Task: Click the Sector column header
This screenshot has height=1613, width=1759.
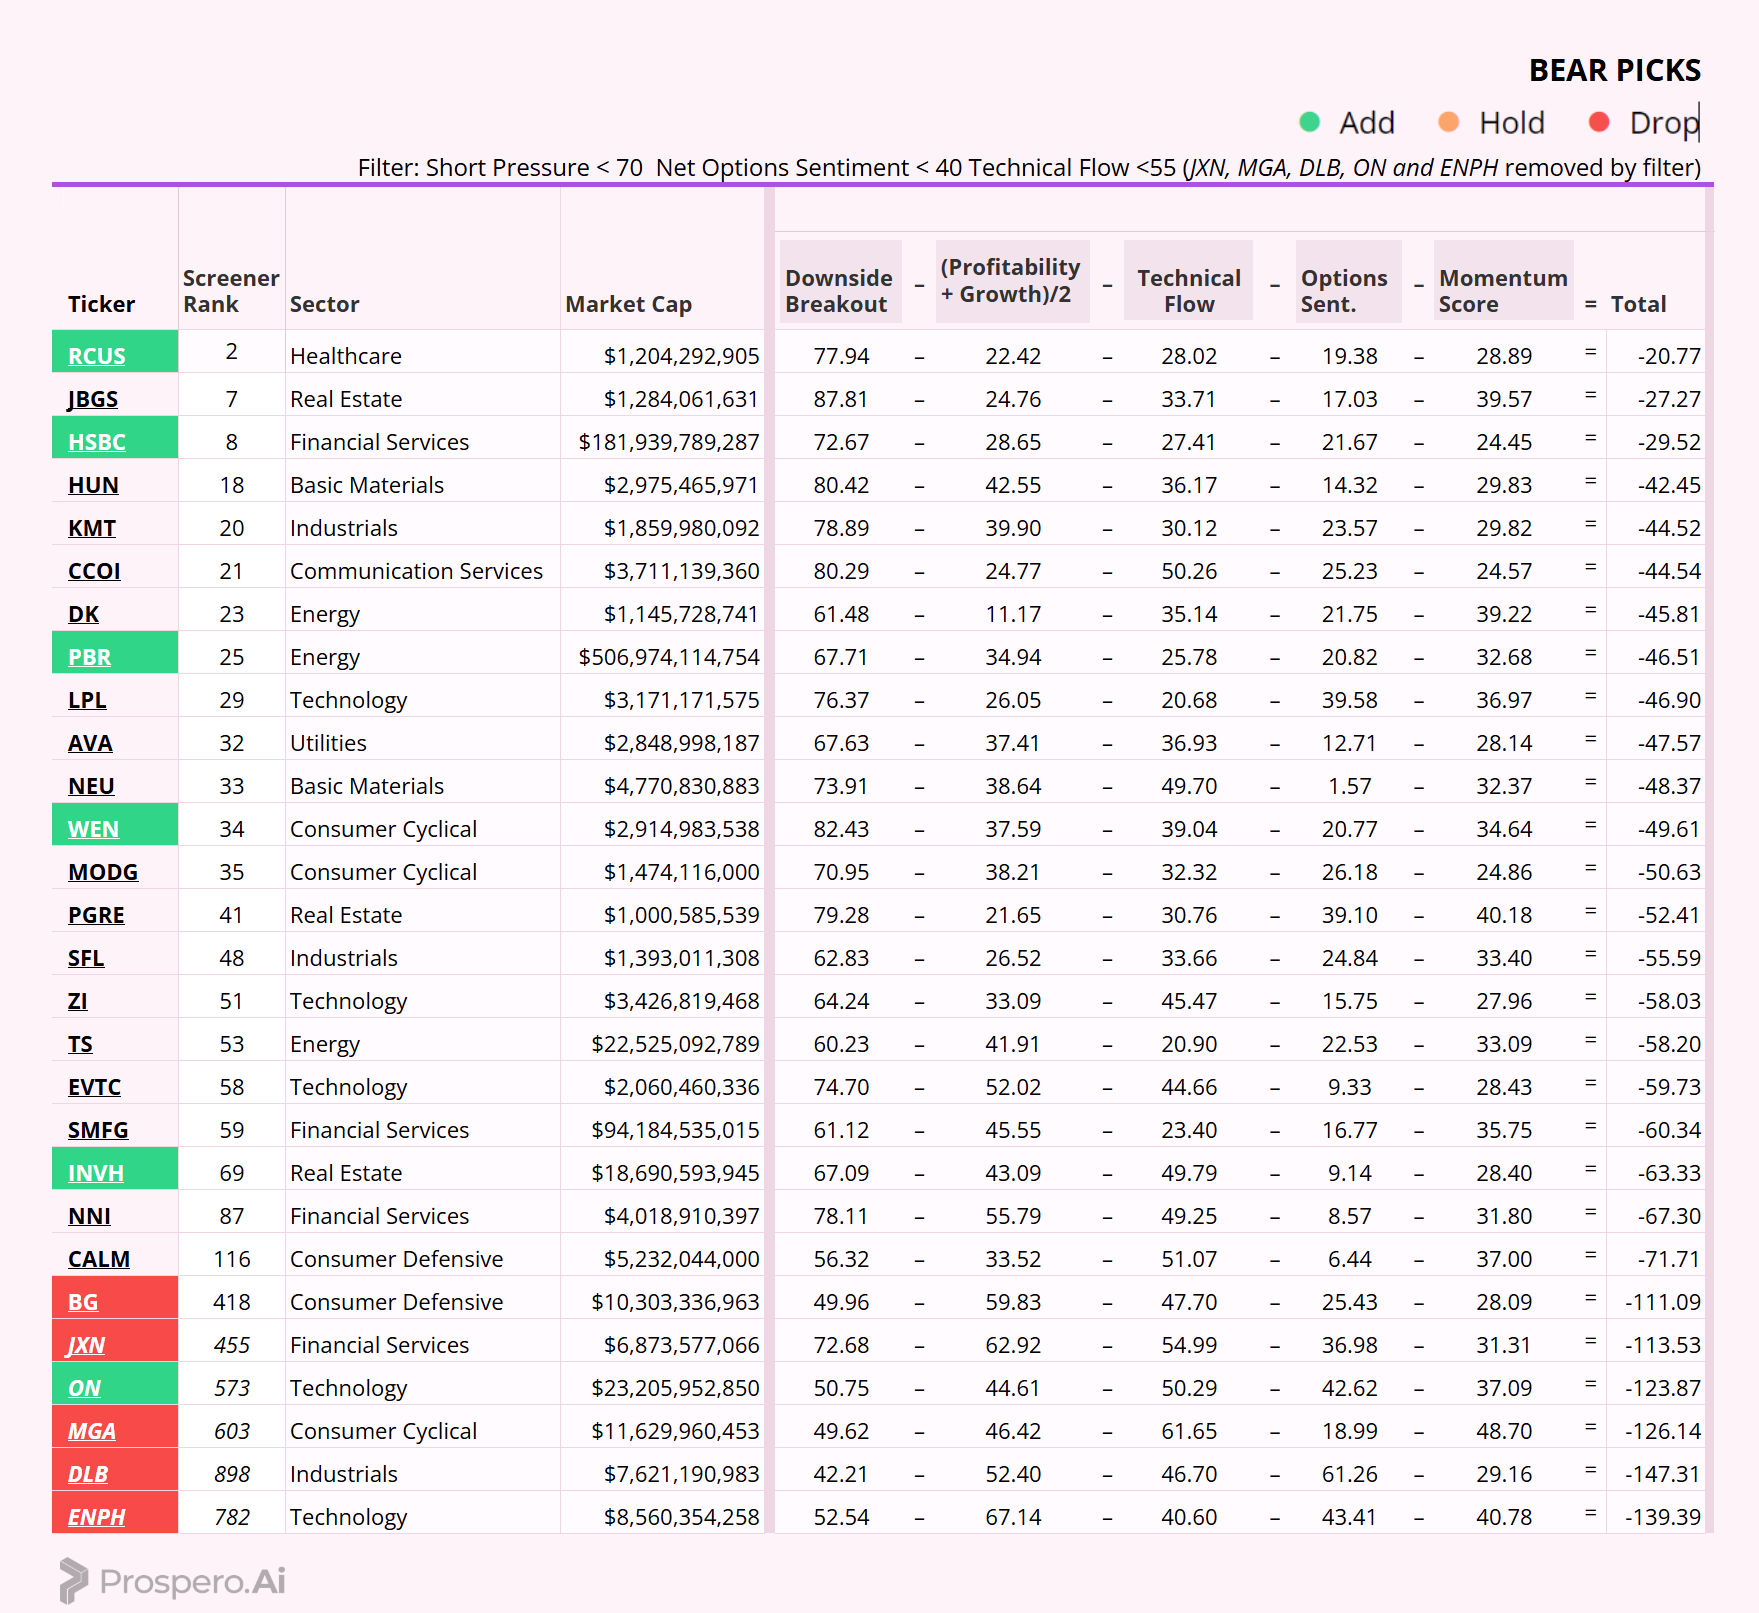Action: (324, 304)
